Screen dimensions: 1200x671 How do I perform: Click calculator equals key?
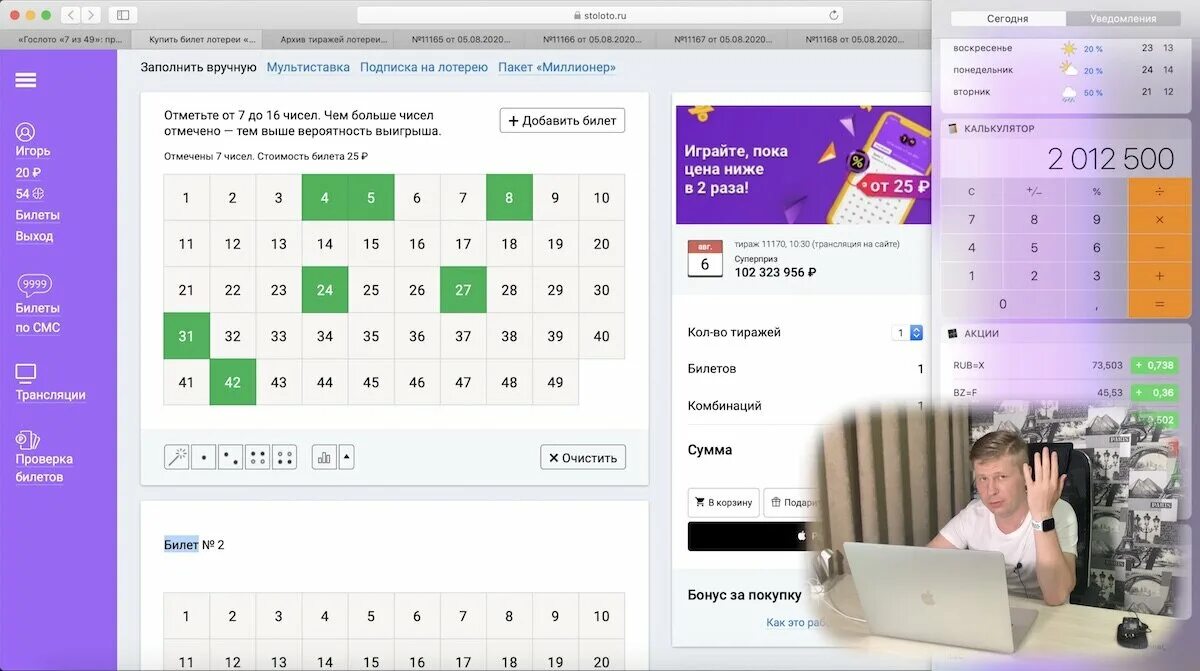(1160, 303)
